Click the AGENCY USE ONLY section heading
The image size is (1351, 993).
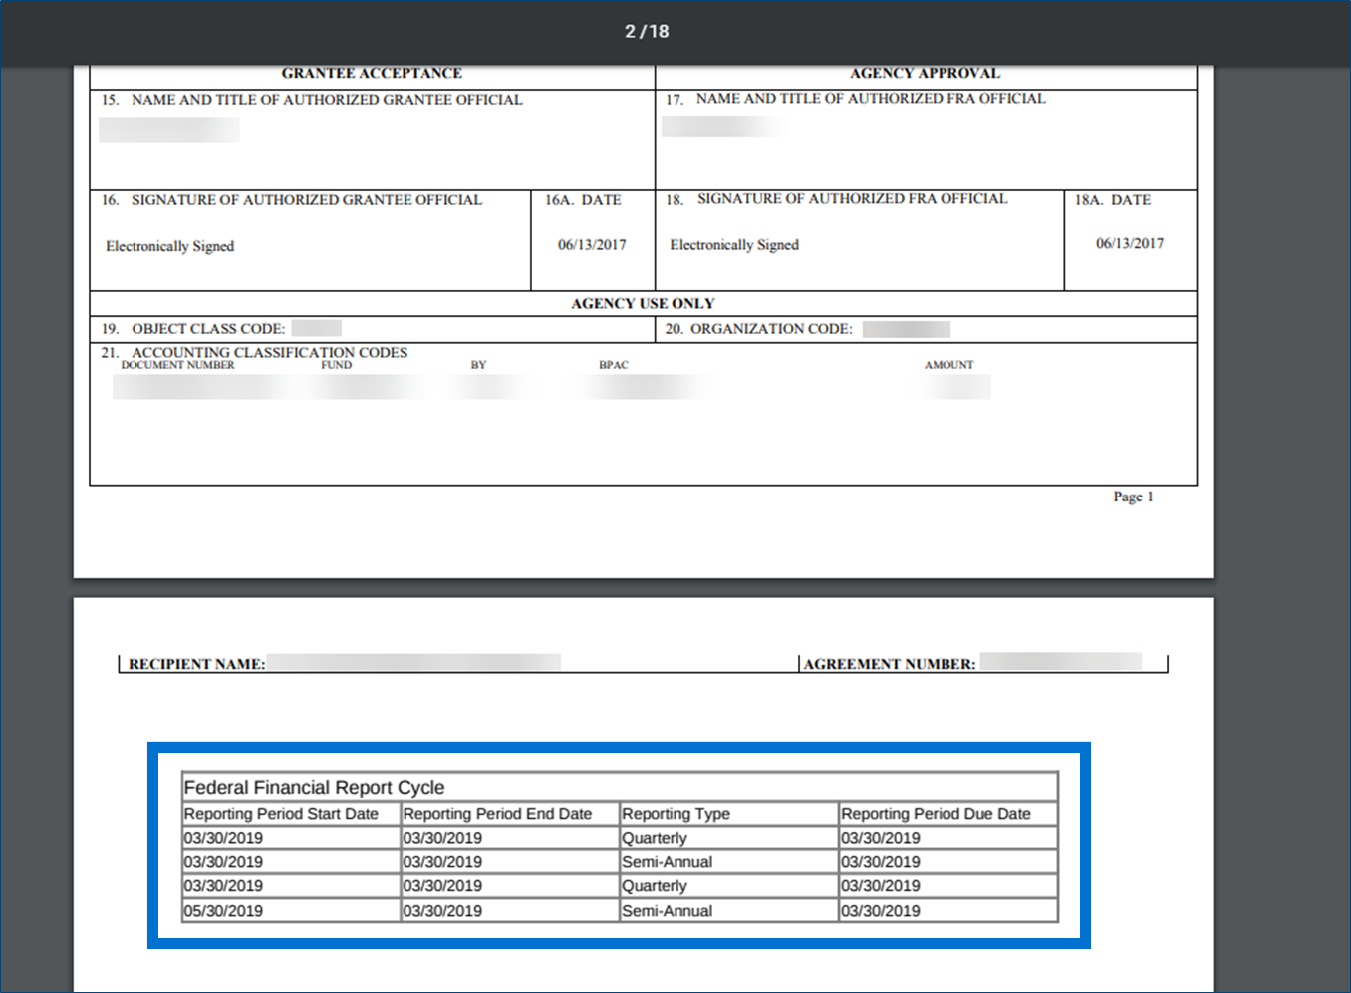642,304
